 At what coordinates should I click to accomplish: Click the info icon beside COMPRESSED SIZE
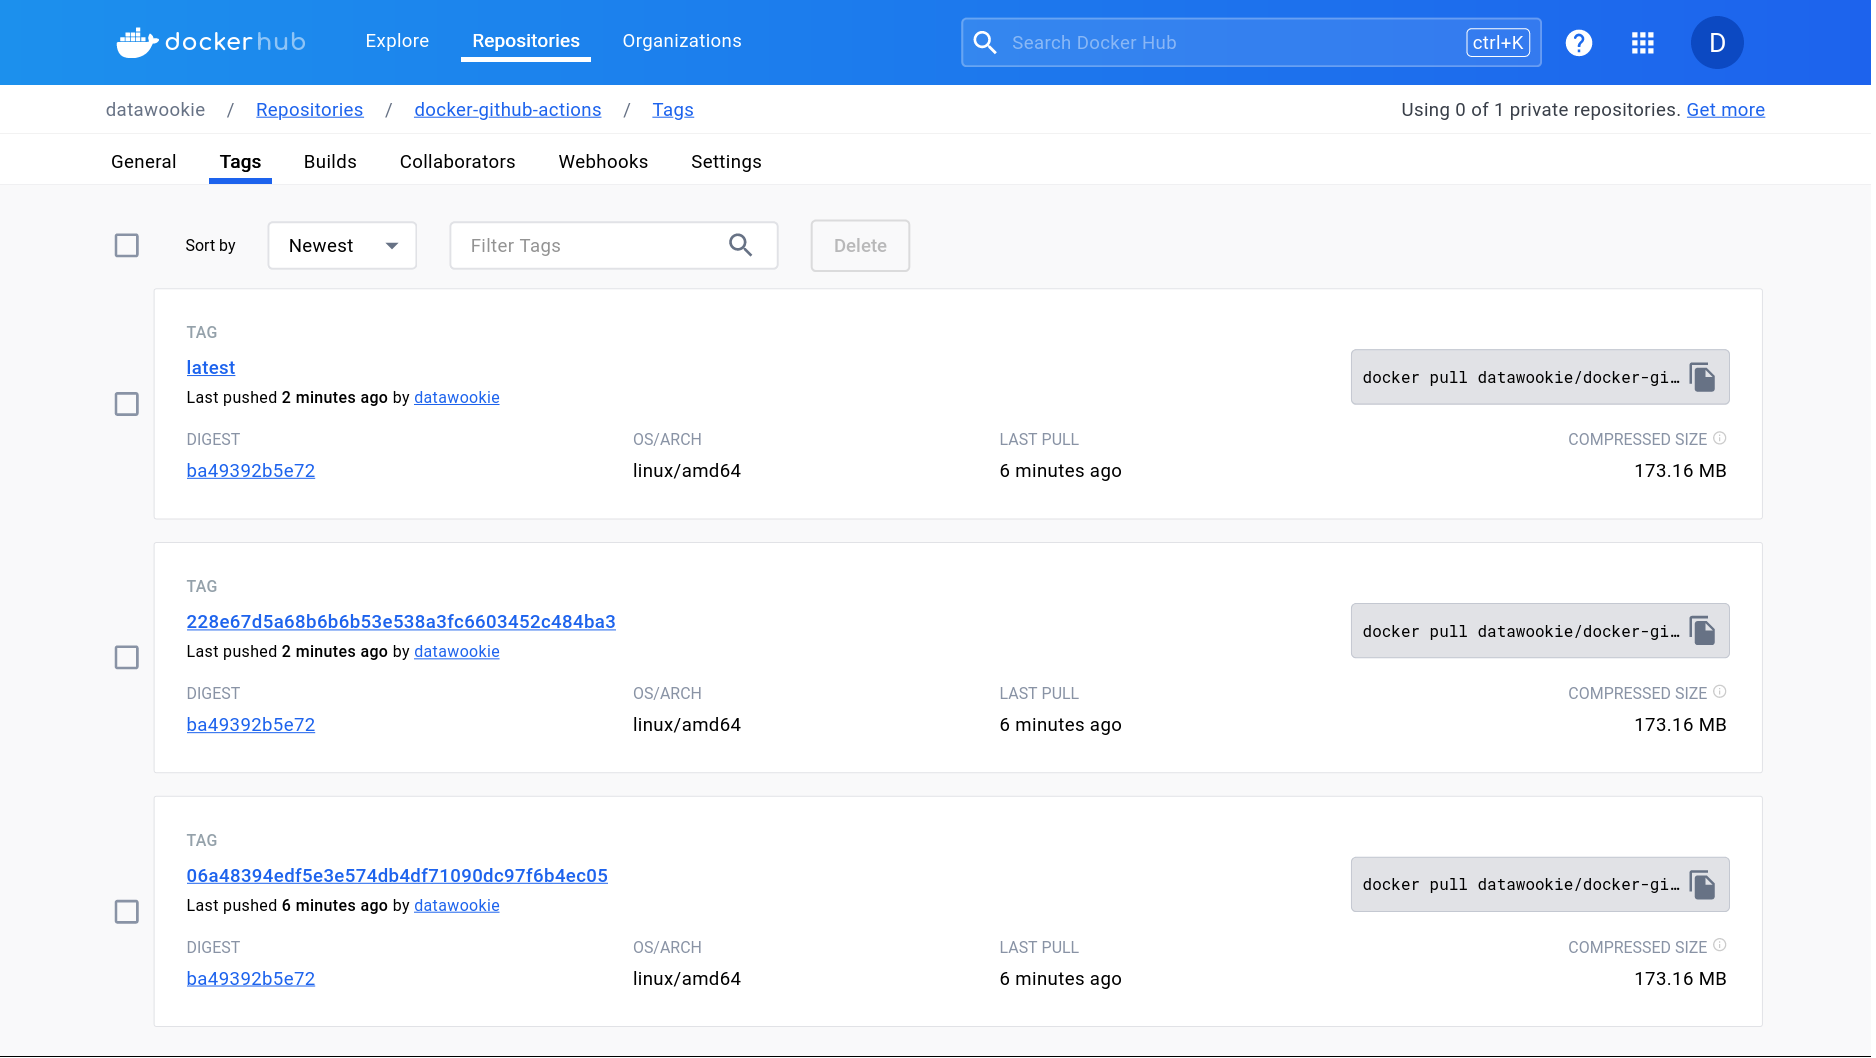tap(1719, 437)
